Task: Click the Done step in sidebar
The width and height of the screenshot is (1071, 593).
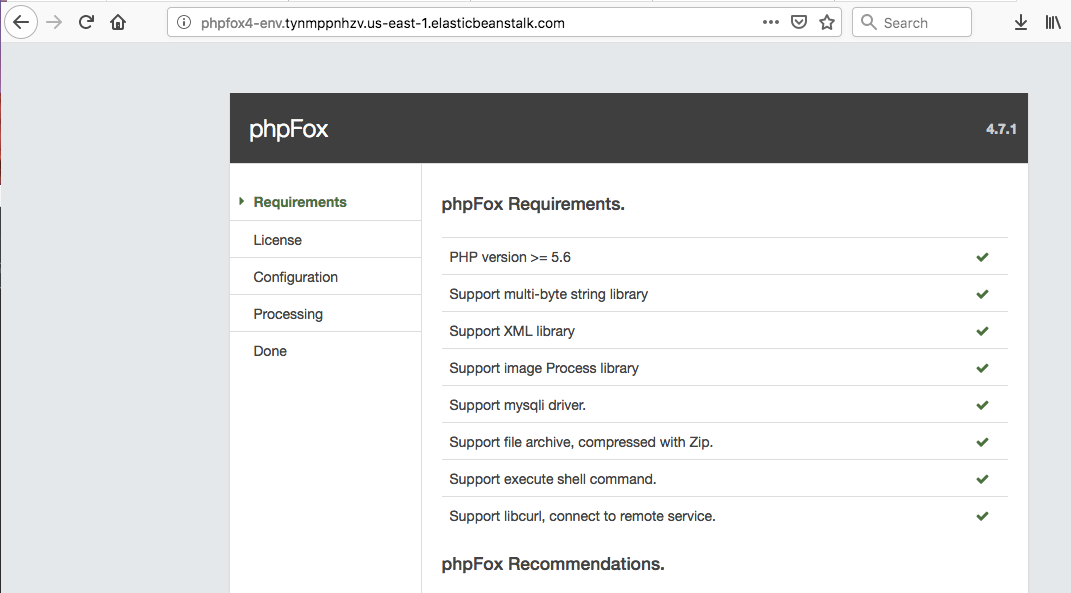Action: point(270,351)
